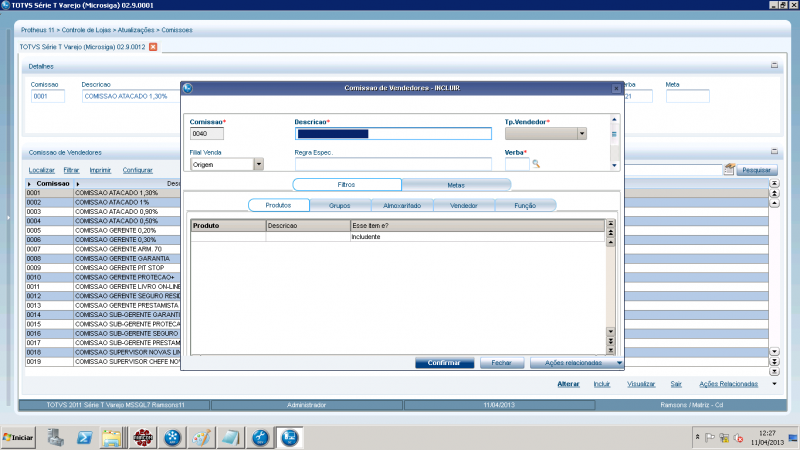Open the Filial Venda Origem dropdown
The width and height of the screenshot is (800, 450).
coord(259,164)
